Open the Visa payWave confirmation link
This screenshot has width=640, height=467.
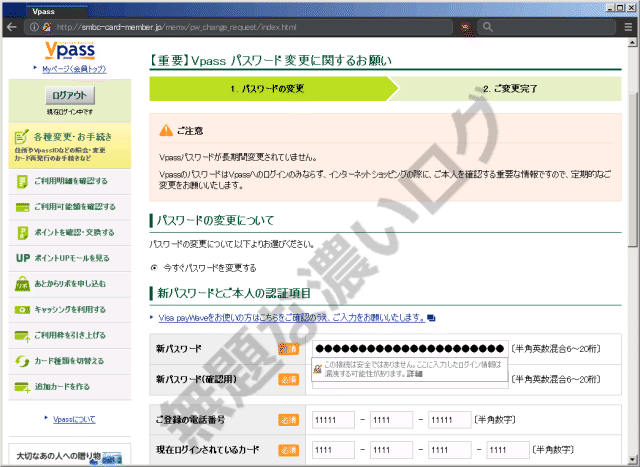click(x=292, y=318)
